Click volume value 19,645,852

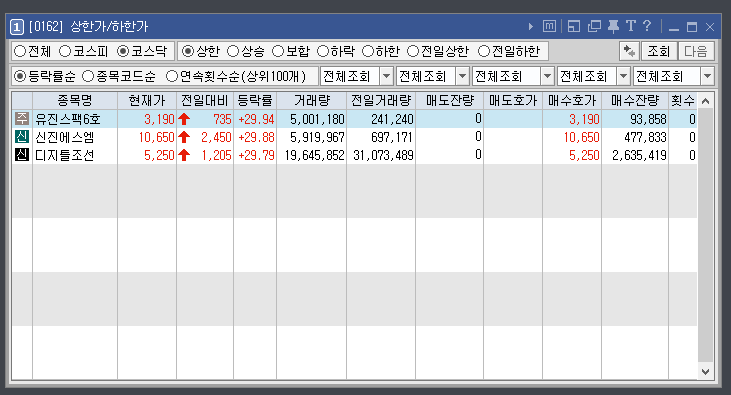click(314, 155)
